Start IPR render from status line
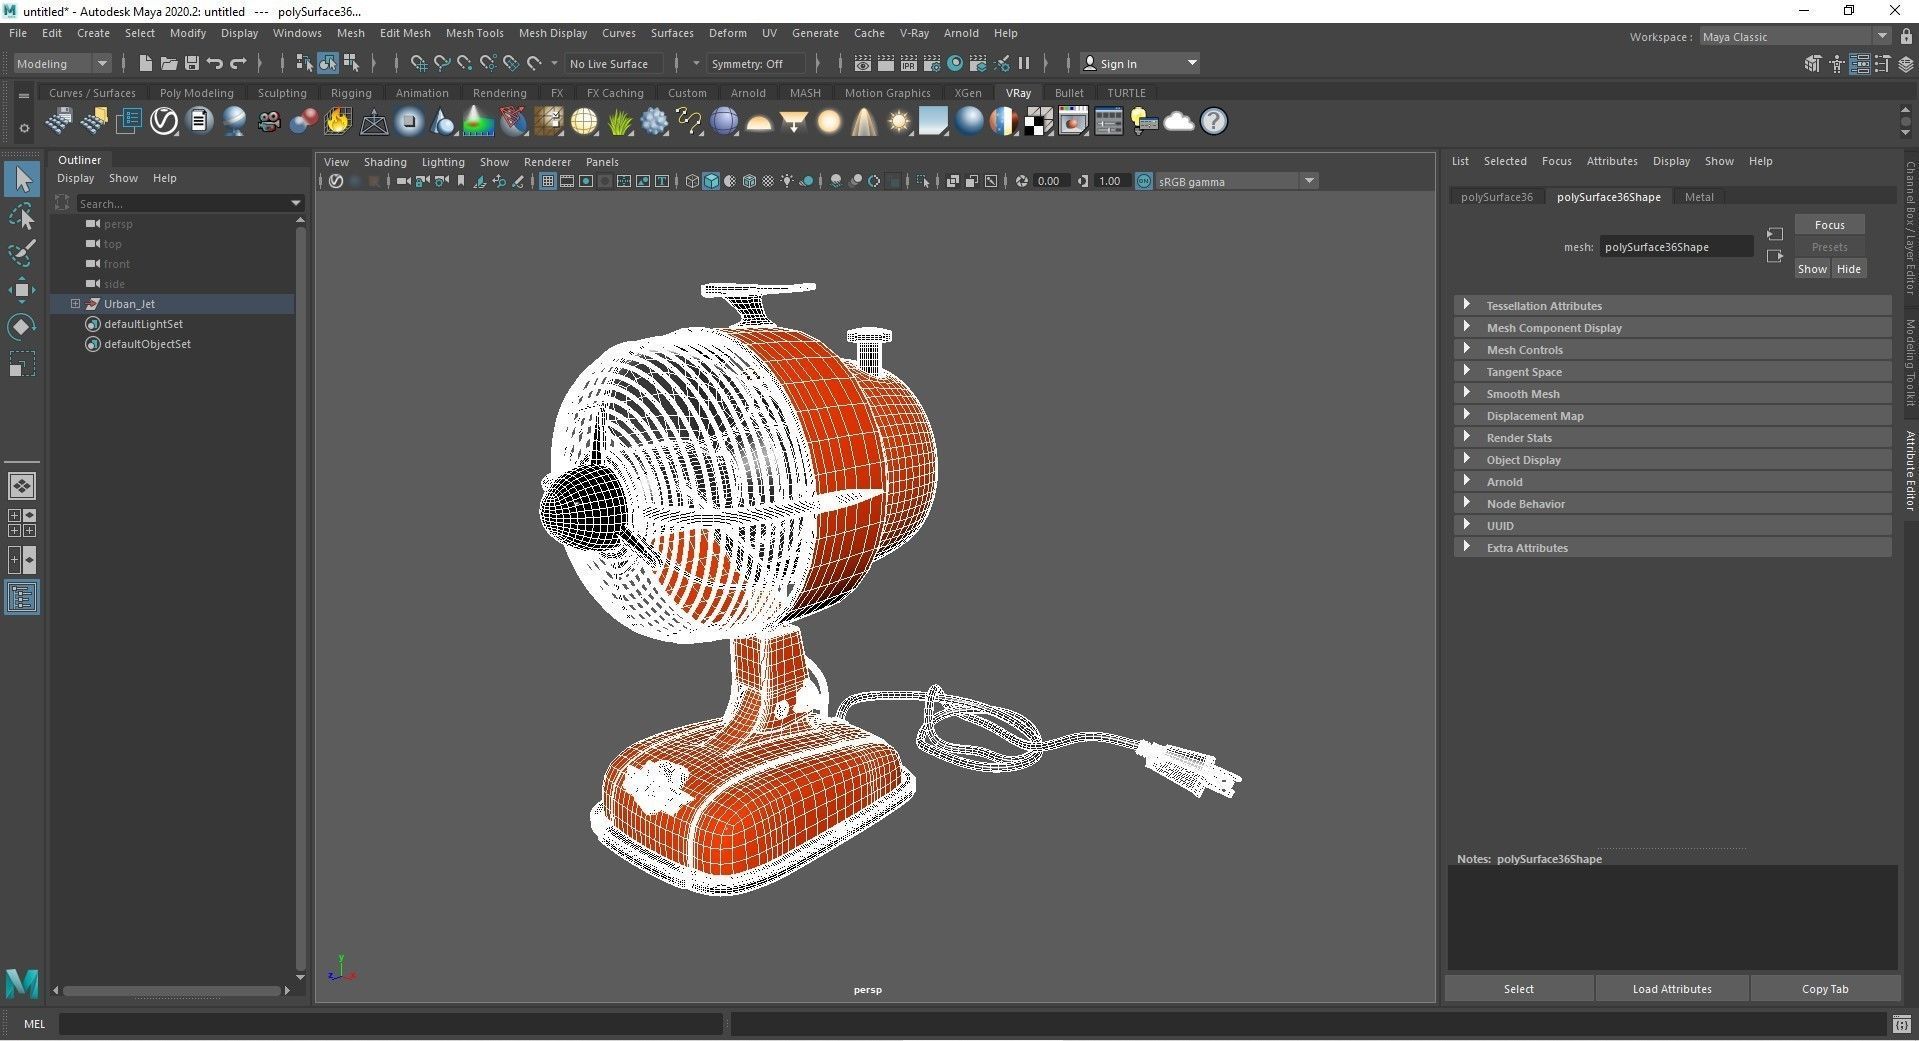This screenshot has width=1919, height=1041. pos(909,63)
